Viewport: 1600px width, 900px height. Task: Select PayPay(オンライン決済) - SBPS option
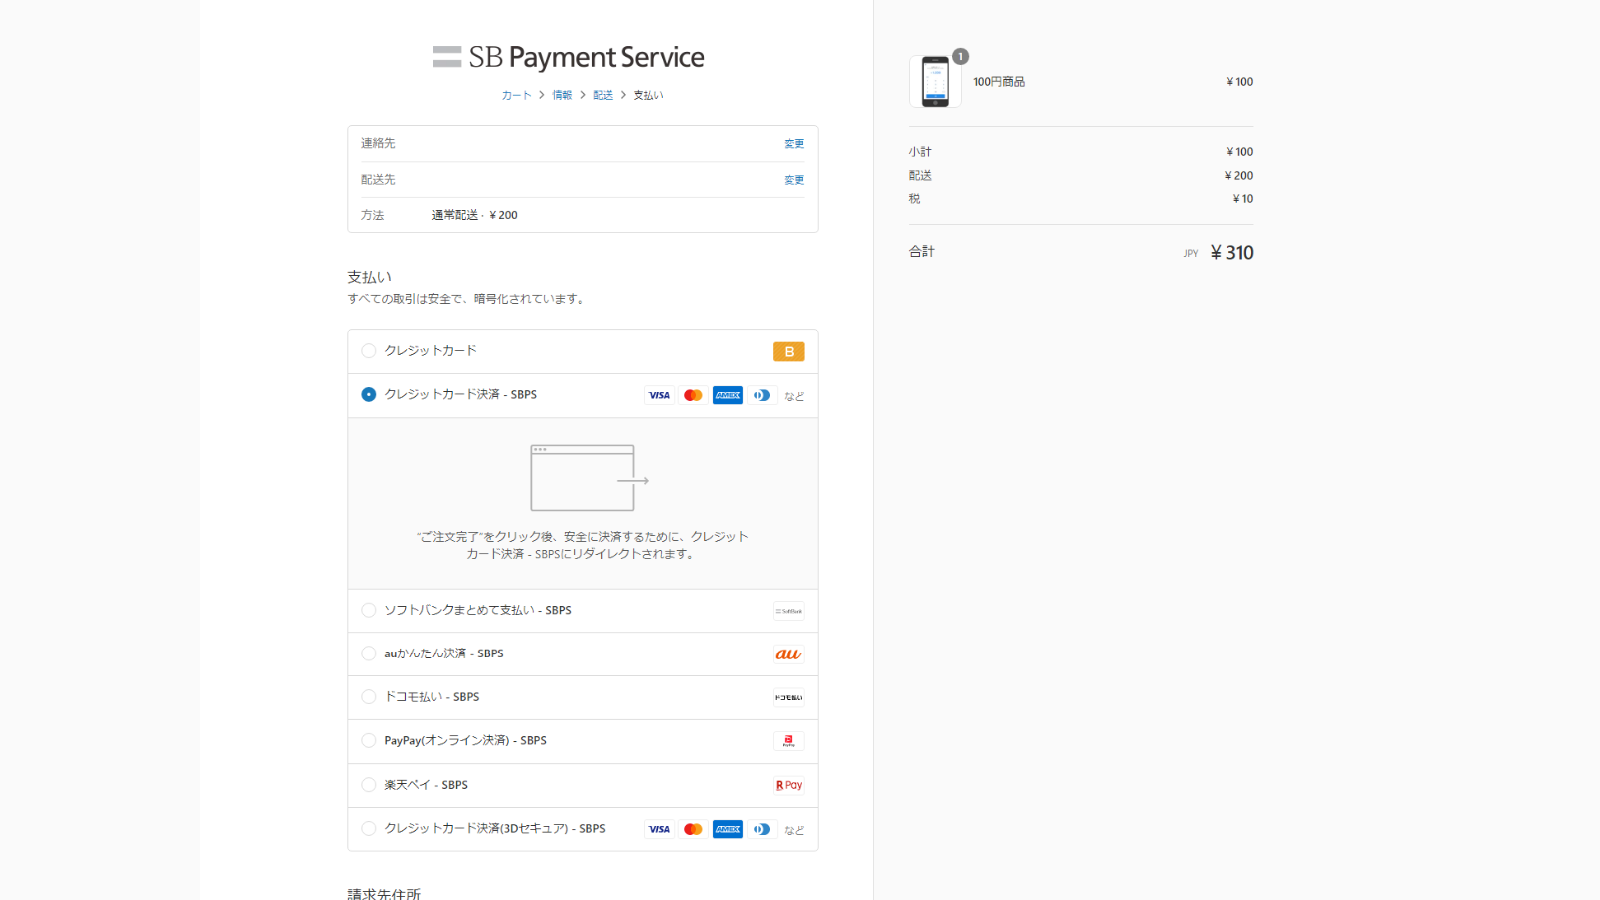click(369, 741)
